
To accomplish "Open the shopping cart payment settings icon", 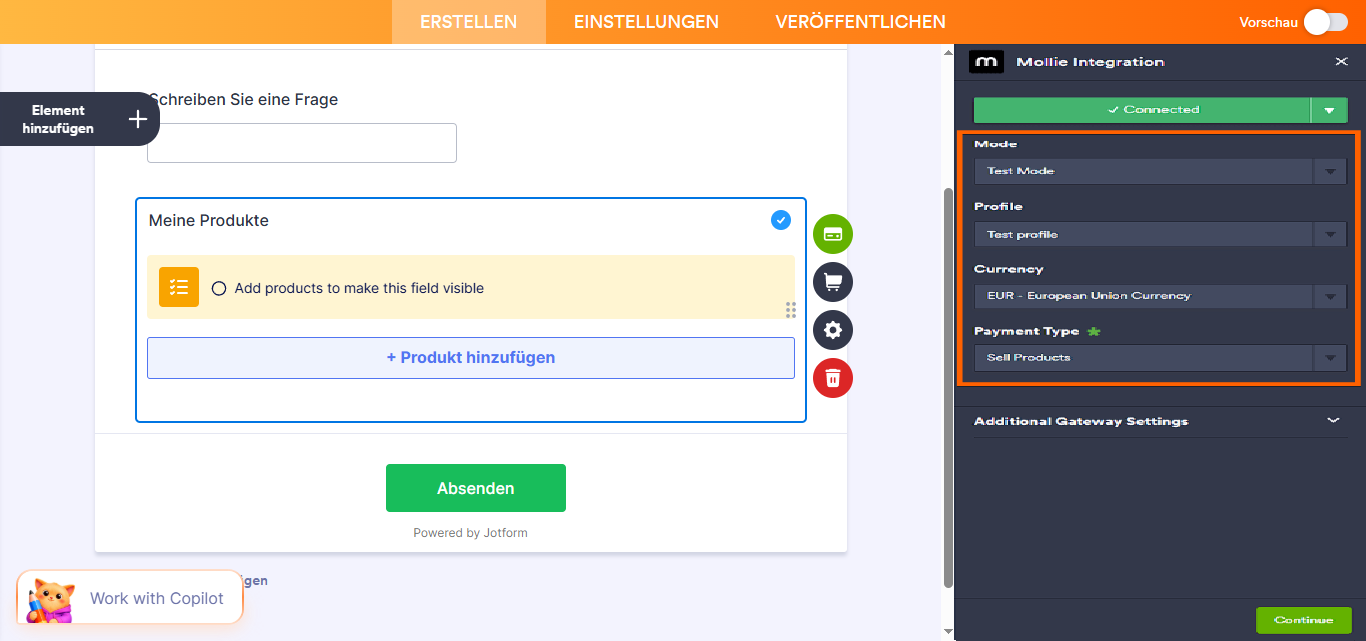I will coord(833,282).
